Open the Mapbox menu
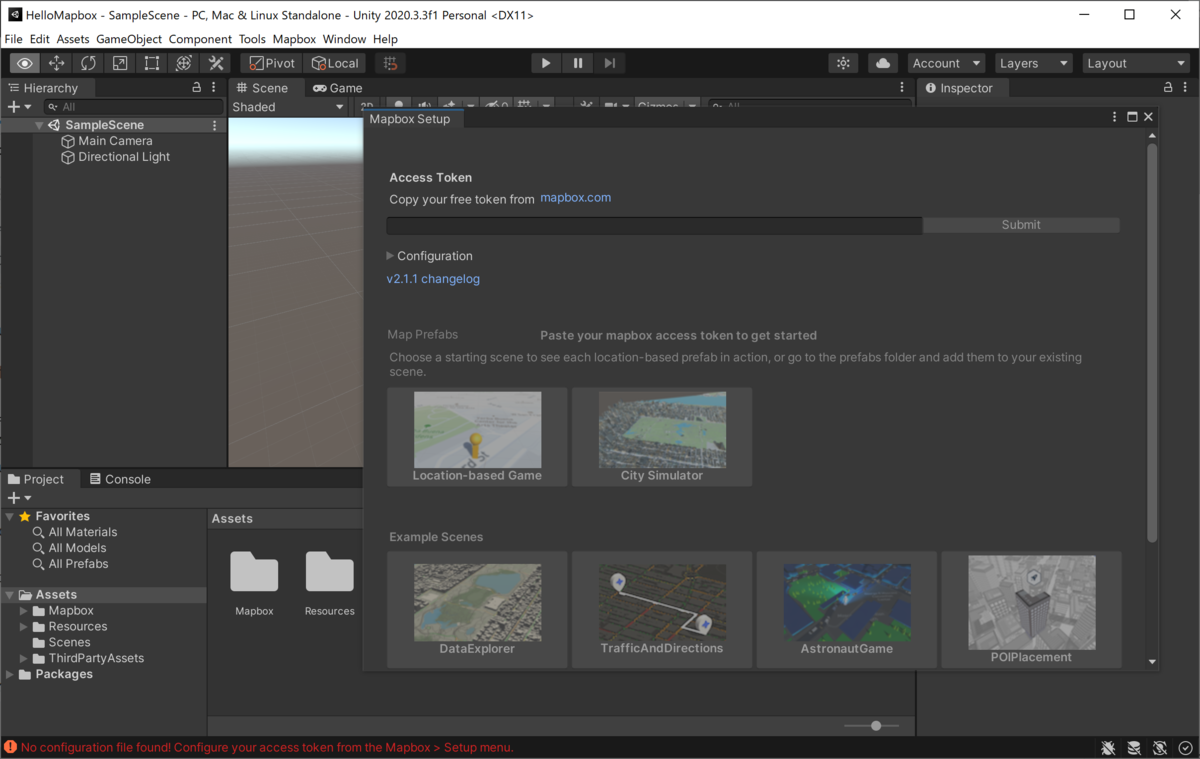 pyautogui.click(x=294, y=39)
